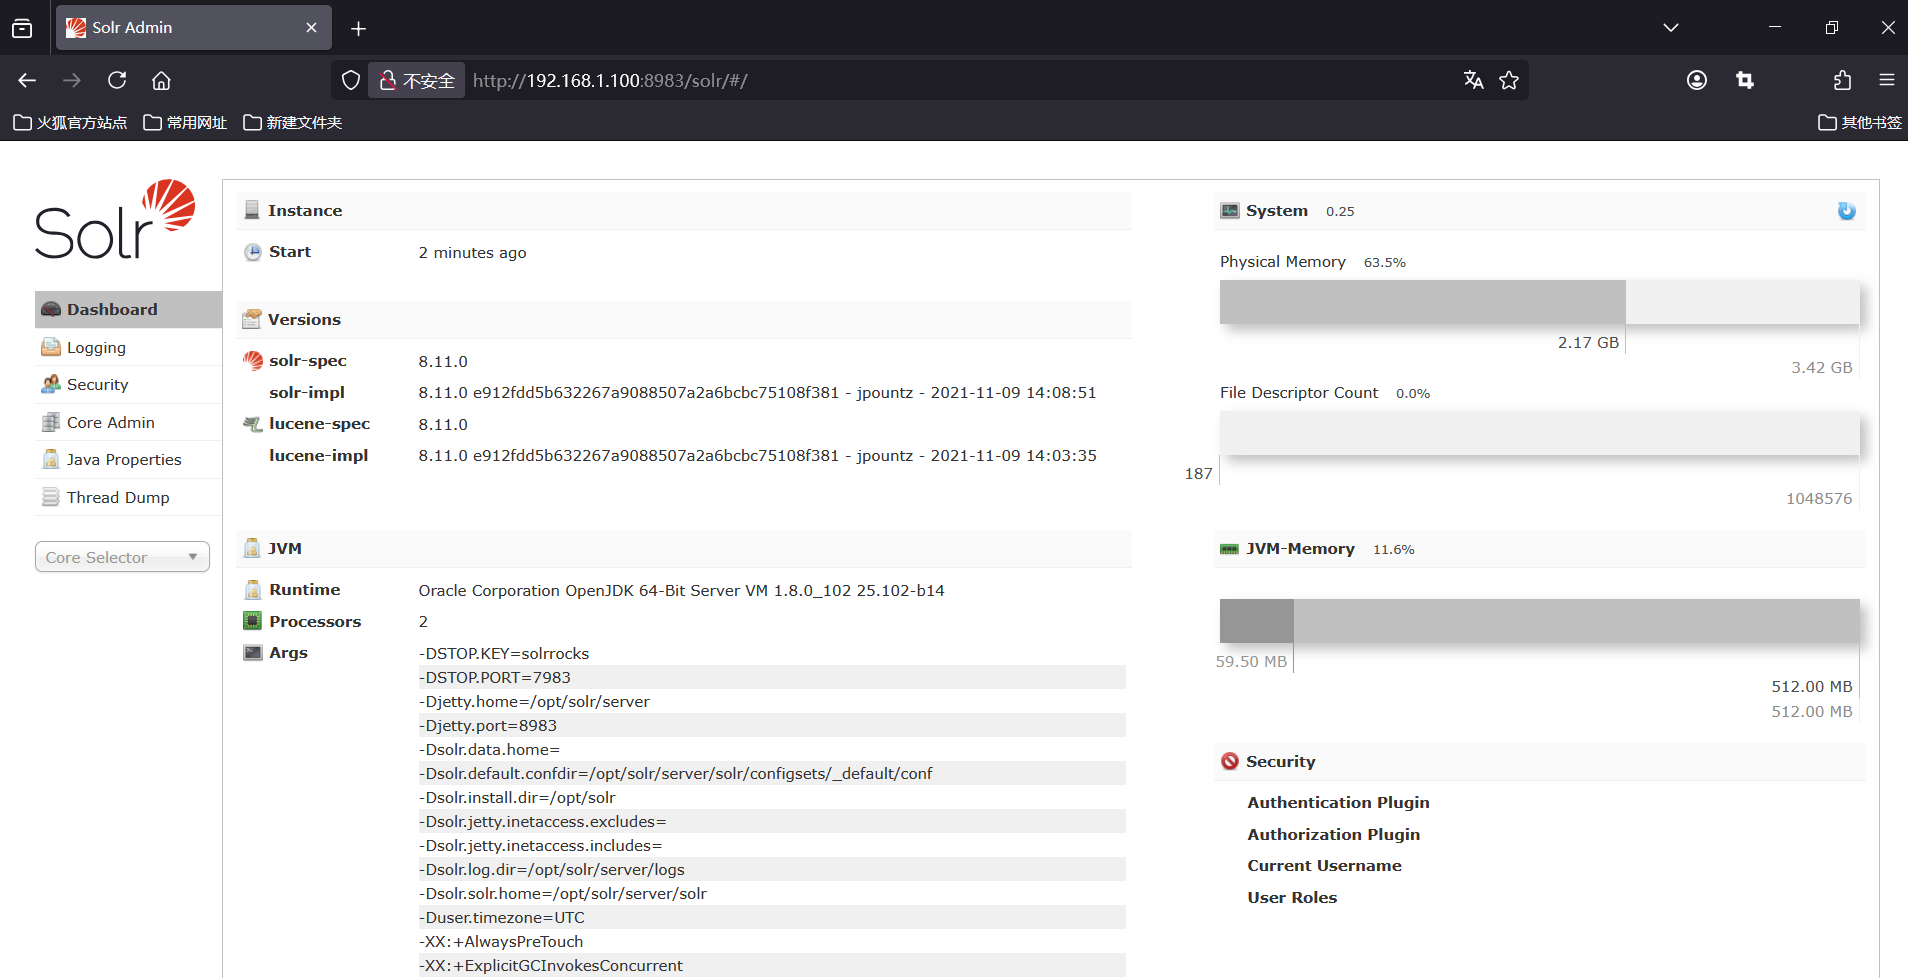Click the Java Properties icon
1908x978 pixels.
coord(51,459)
